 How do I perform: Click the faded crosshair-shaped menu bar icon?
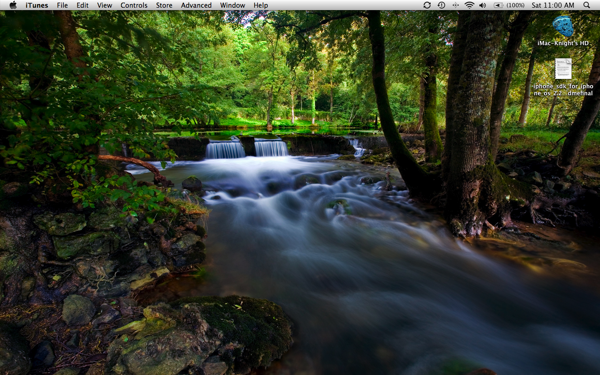[455, 5]
